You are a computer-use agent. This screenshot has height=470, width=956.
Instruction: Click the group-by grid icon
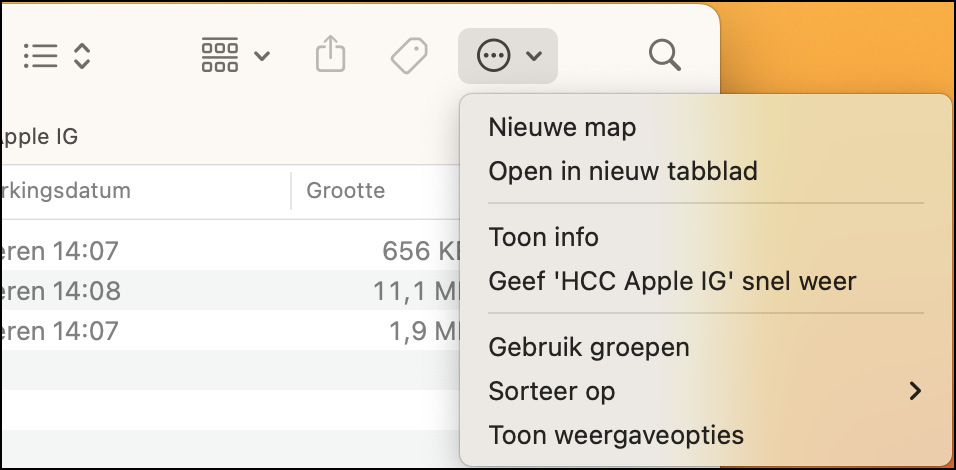(x=219, y=55)
